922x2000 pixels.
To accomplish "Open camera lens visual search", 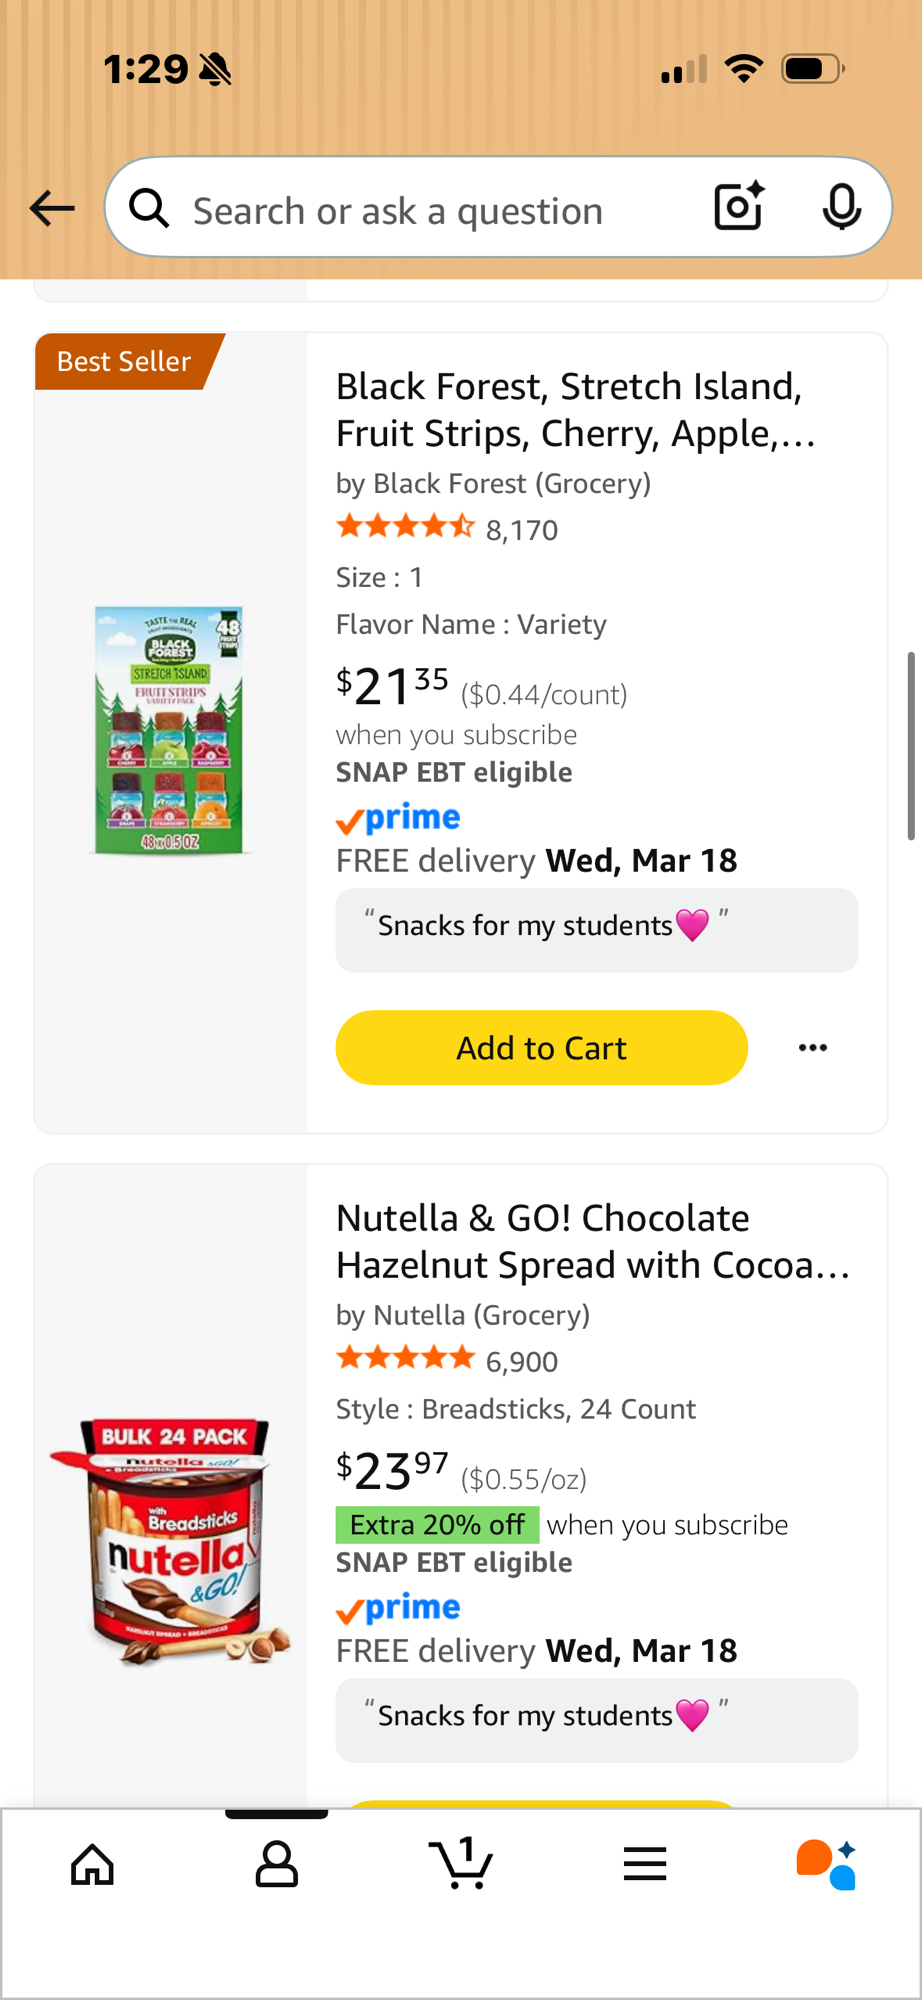I will [739, 207].
